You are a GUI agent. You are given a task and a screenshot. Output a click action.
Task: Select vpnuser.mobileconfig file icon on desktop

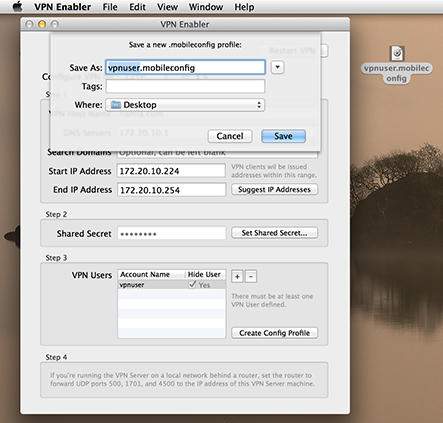point(397,53)
